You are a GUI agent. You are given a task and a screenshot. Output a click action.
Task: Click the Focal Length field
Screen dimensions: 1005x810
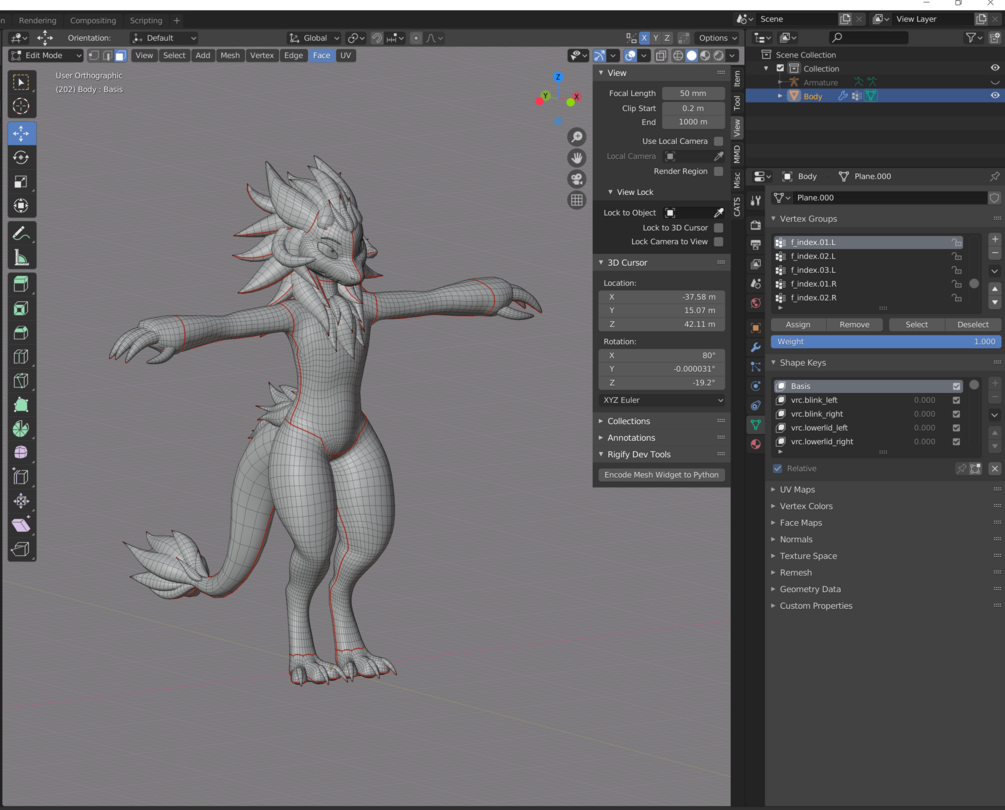pyautogui.click(x=694, y=93)
